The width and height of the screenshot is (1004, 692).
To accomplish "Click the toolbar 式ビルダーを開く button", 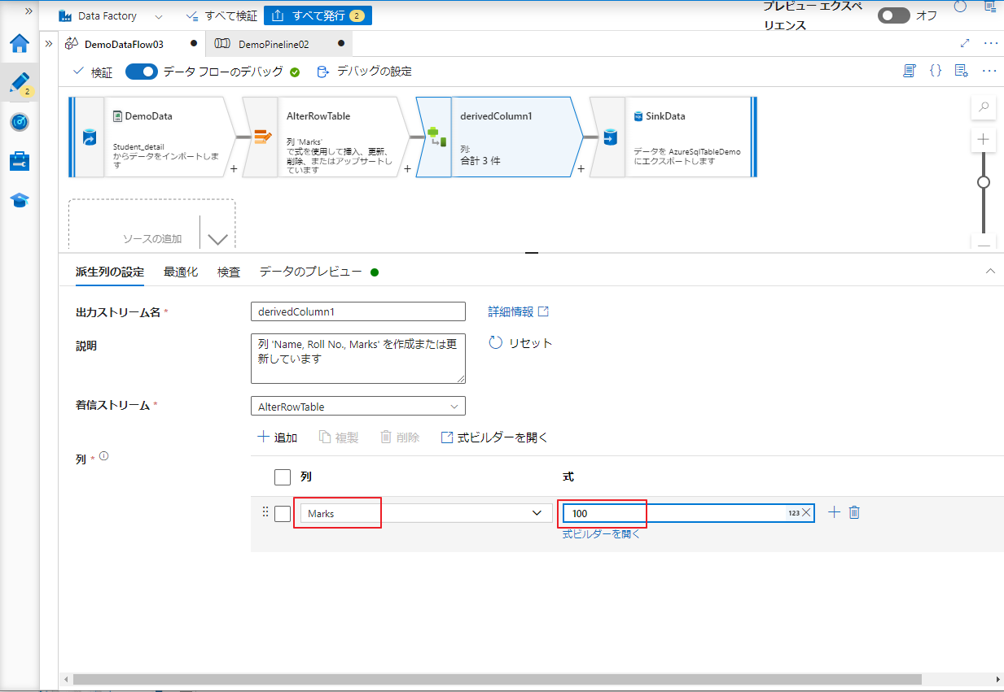I will pyautogui.click(x=494, y=438).
